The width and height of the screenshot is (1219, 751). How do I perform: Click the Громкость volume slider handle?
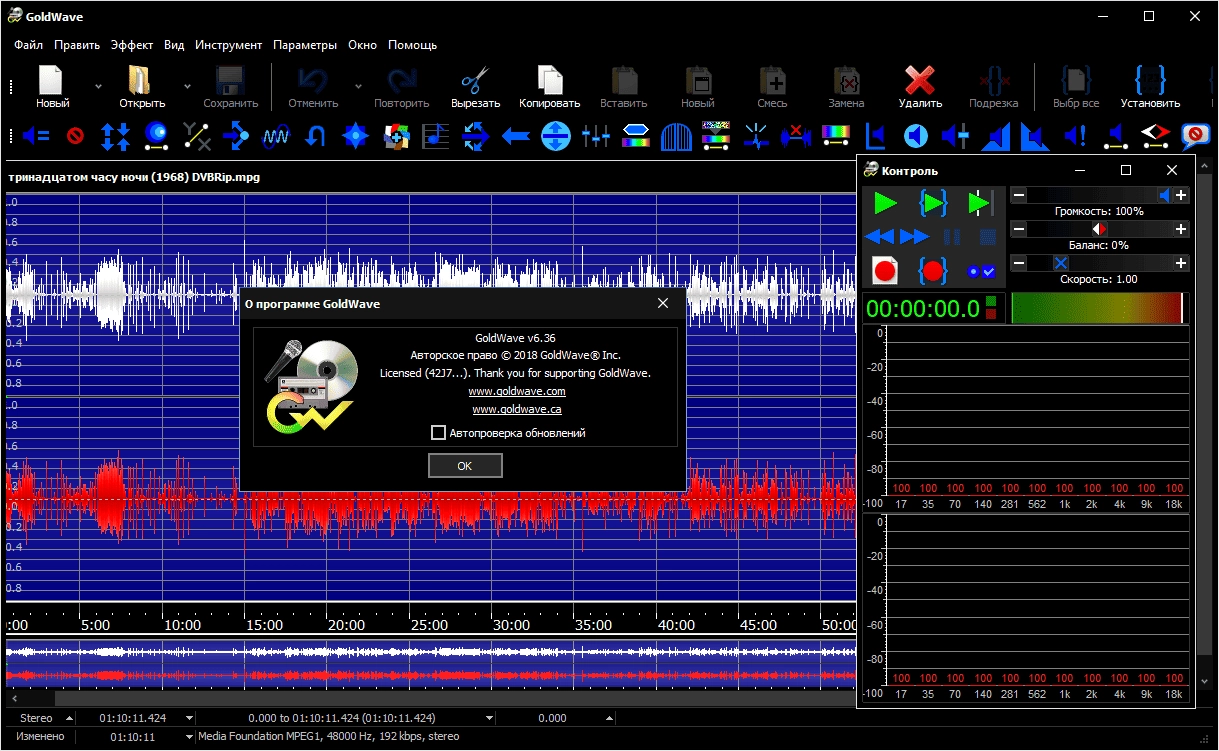tap(1165, 196)
